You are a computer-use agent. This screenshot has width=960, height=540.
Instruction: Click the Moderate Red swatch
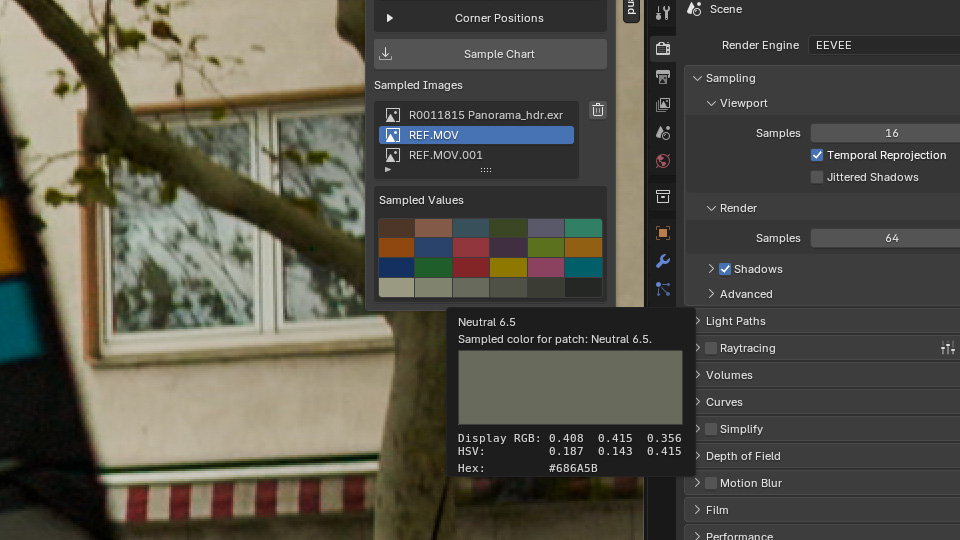[x=471, y=247]
